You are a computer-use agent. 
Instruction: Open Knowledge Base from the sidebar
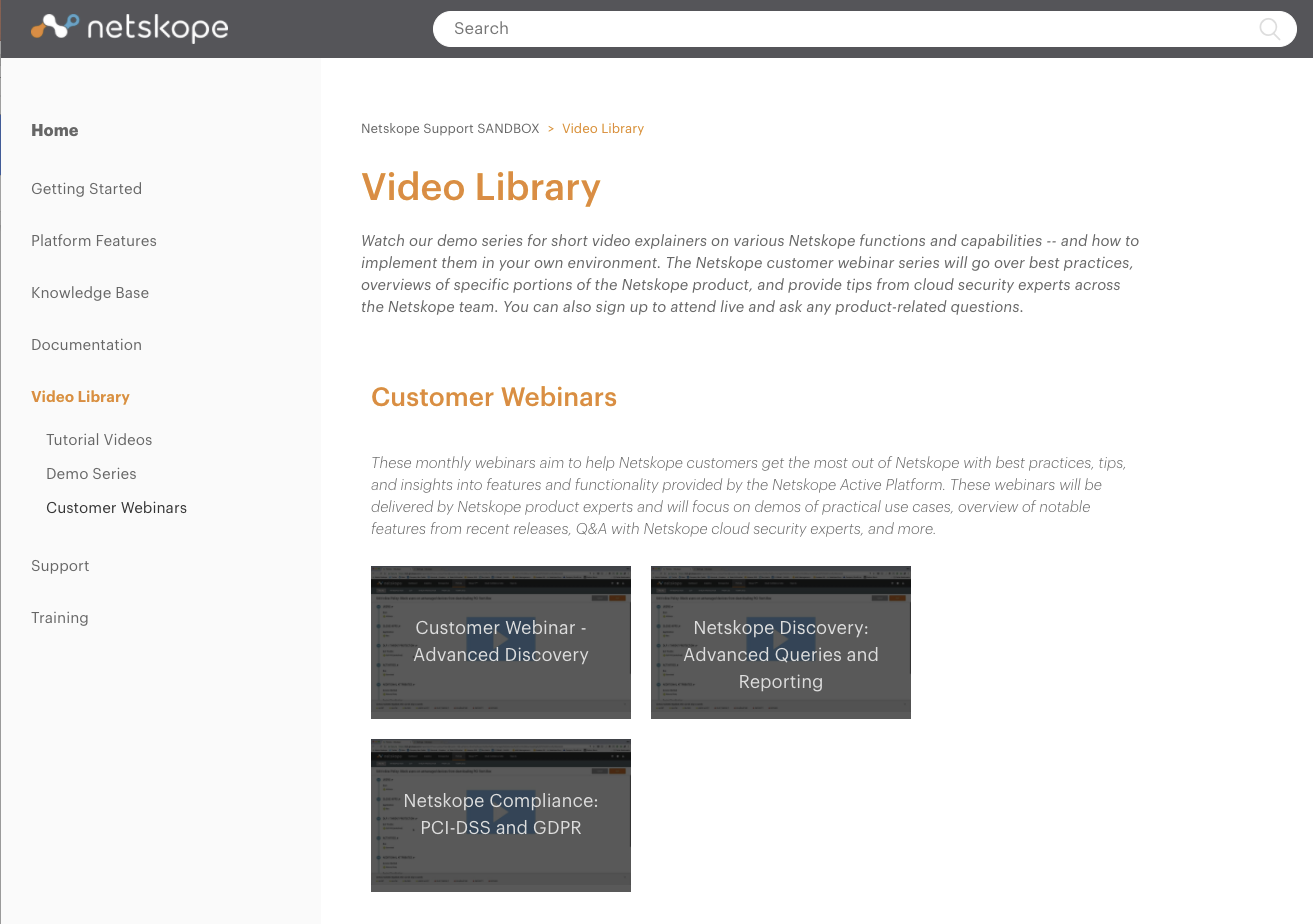pyautogui.click(x=90, y=293)
